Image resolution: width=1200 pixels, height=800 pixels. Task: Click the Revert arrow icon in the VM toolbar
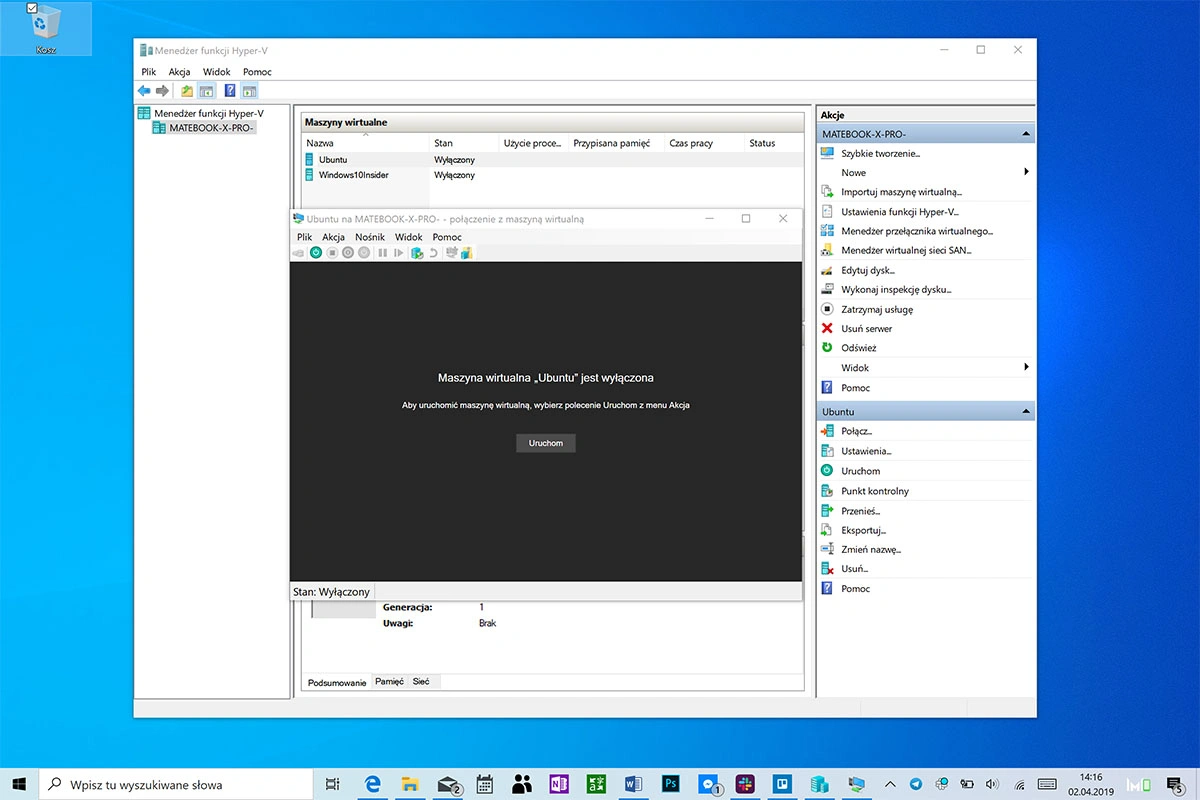(433, 253)
